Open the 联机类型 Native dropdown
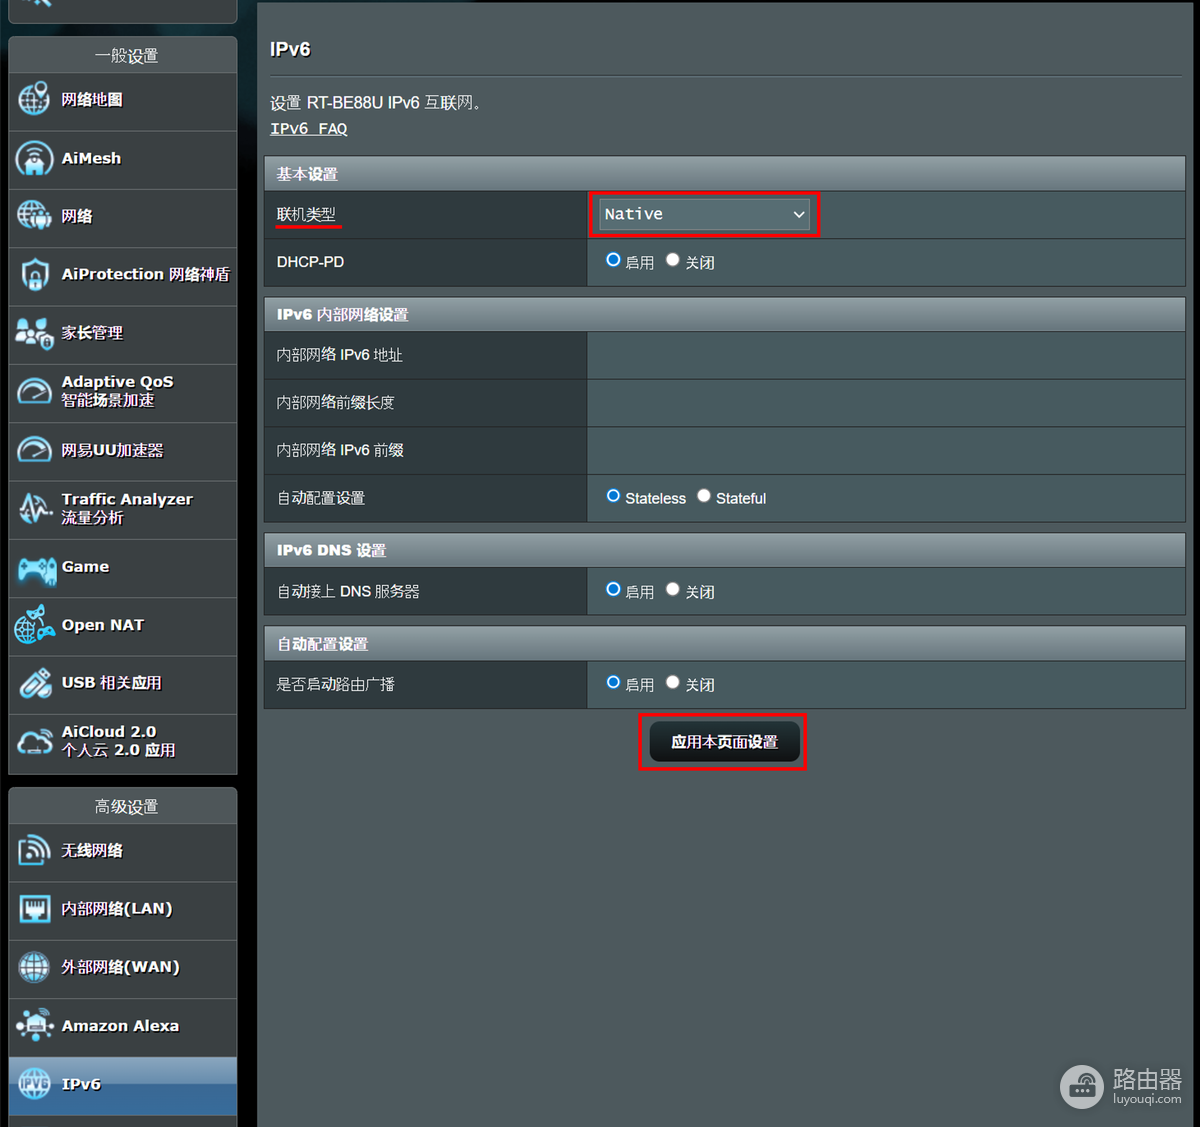The image size is (1200, 1127). click(704, 214)
